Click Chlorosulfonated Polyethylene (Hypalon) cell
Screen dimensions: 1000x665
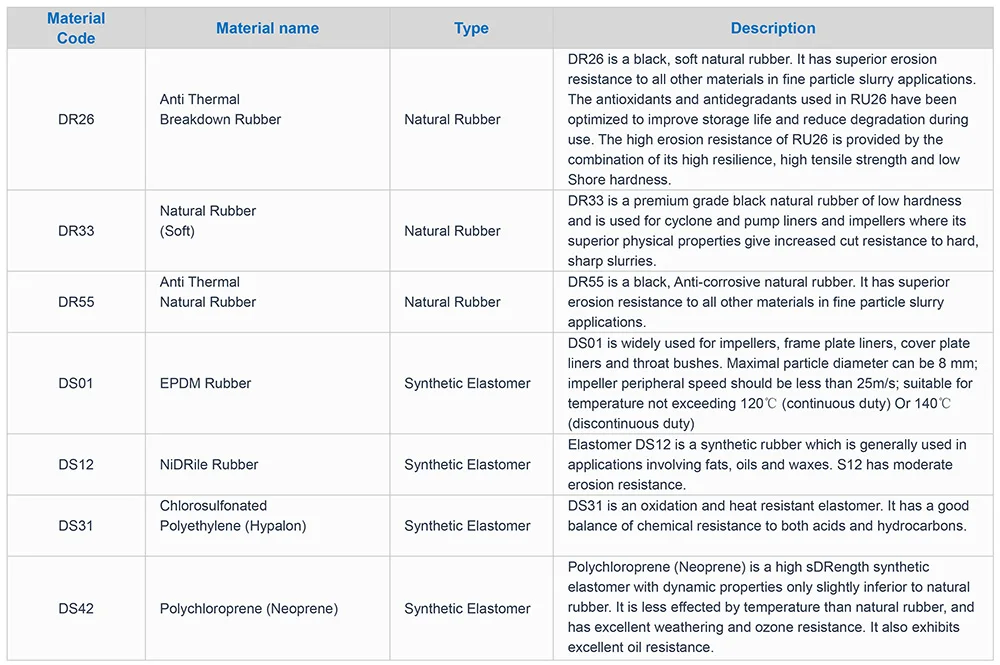pyautogui.click(x=233, y=516)
